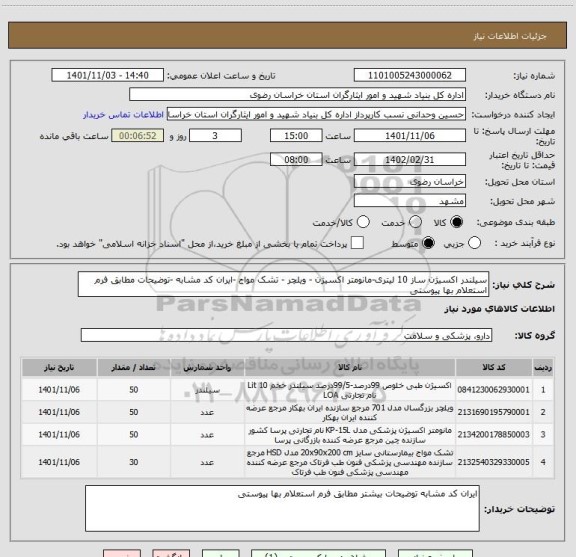Select the کالا radio button
The width and height of the screenshot is (576, 557).
tap(457, 222)
